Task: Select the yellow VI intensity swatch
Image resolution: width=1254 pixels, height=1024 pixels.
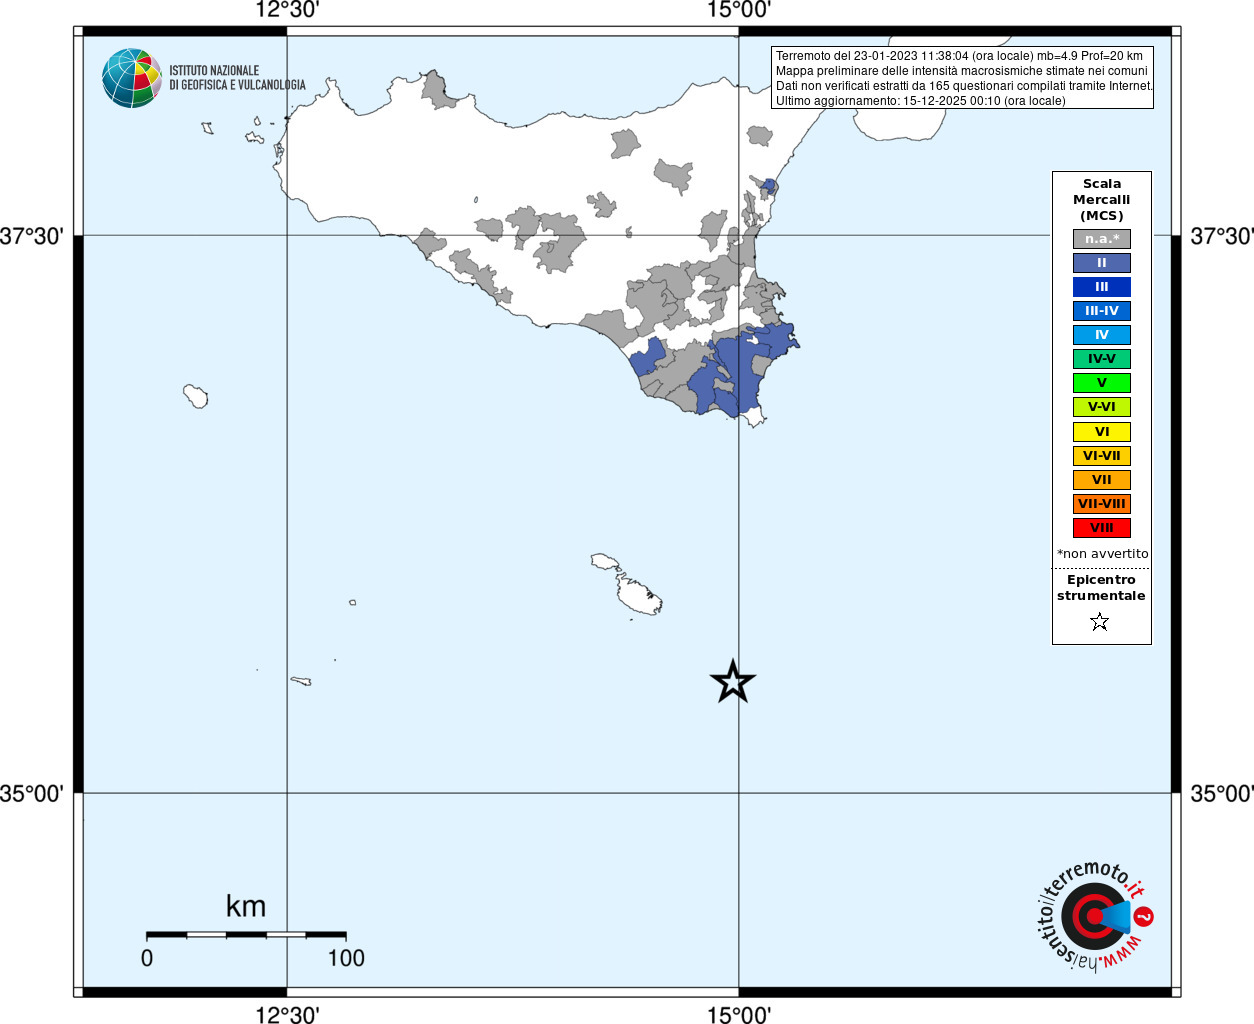Action: tap(1102, 432)
